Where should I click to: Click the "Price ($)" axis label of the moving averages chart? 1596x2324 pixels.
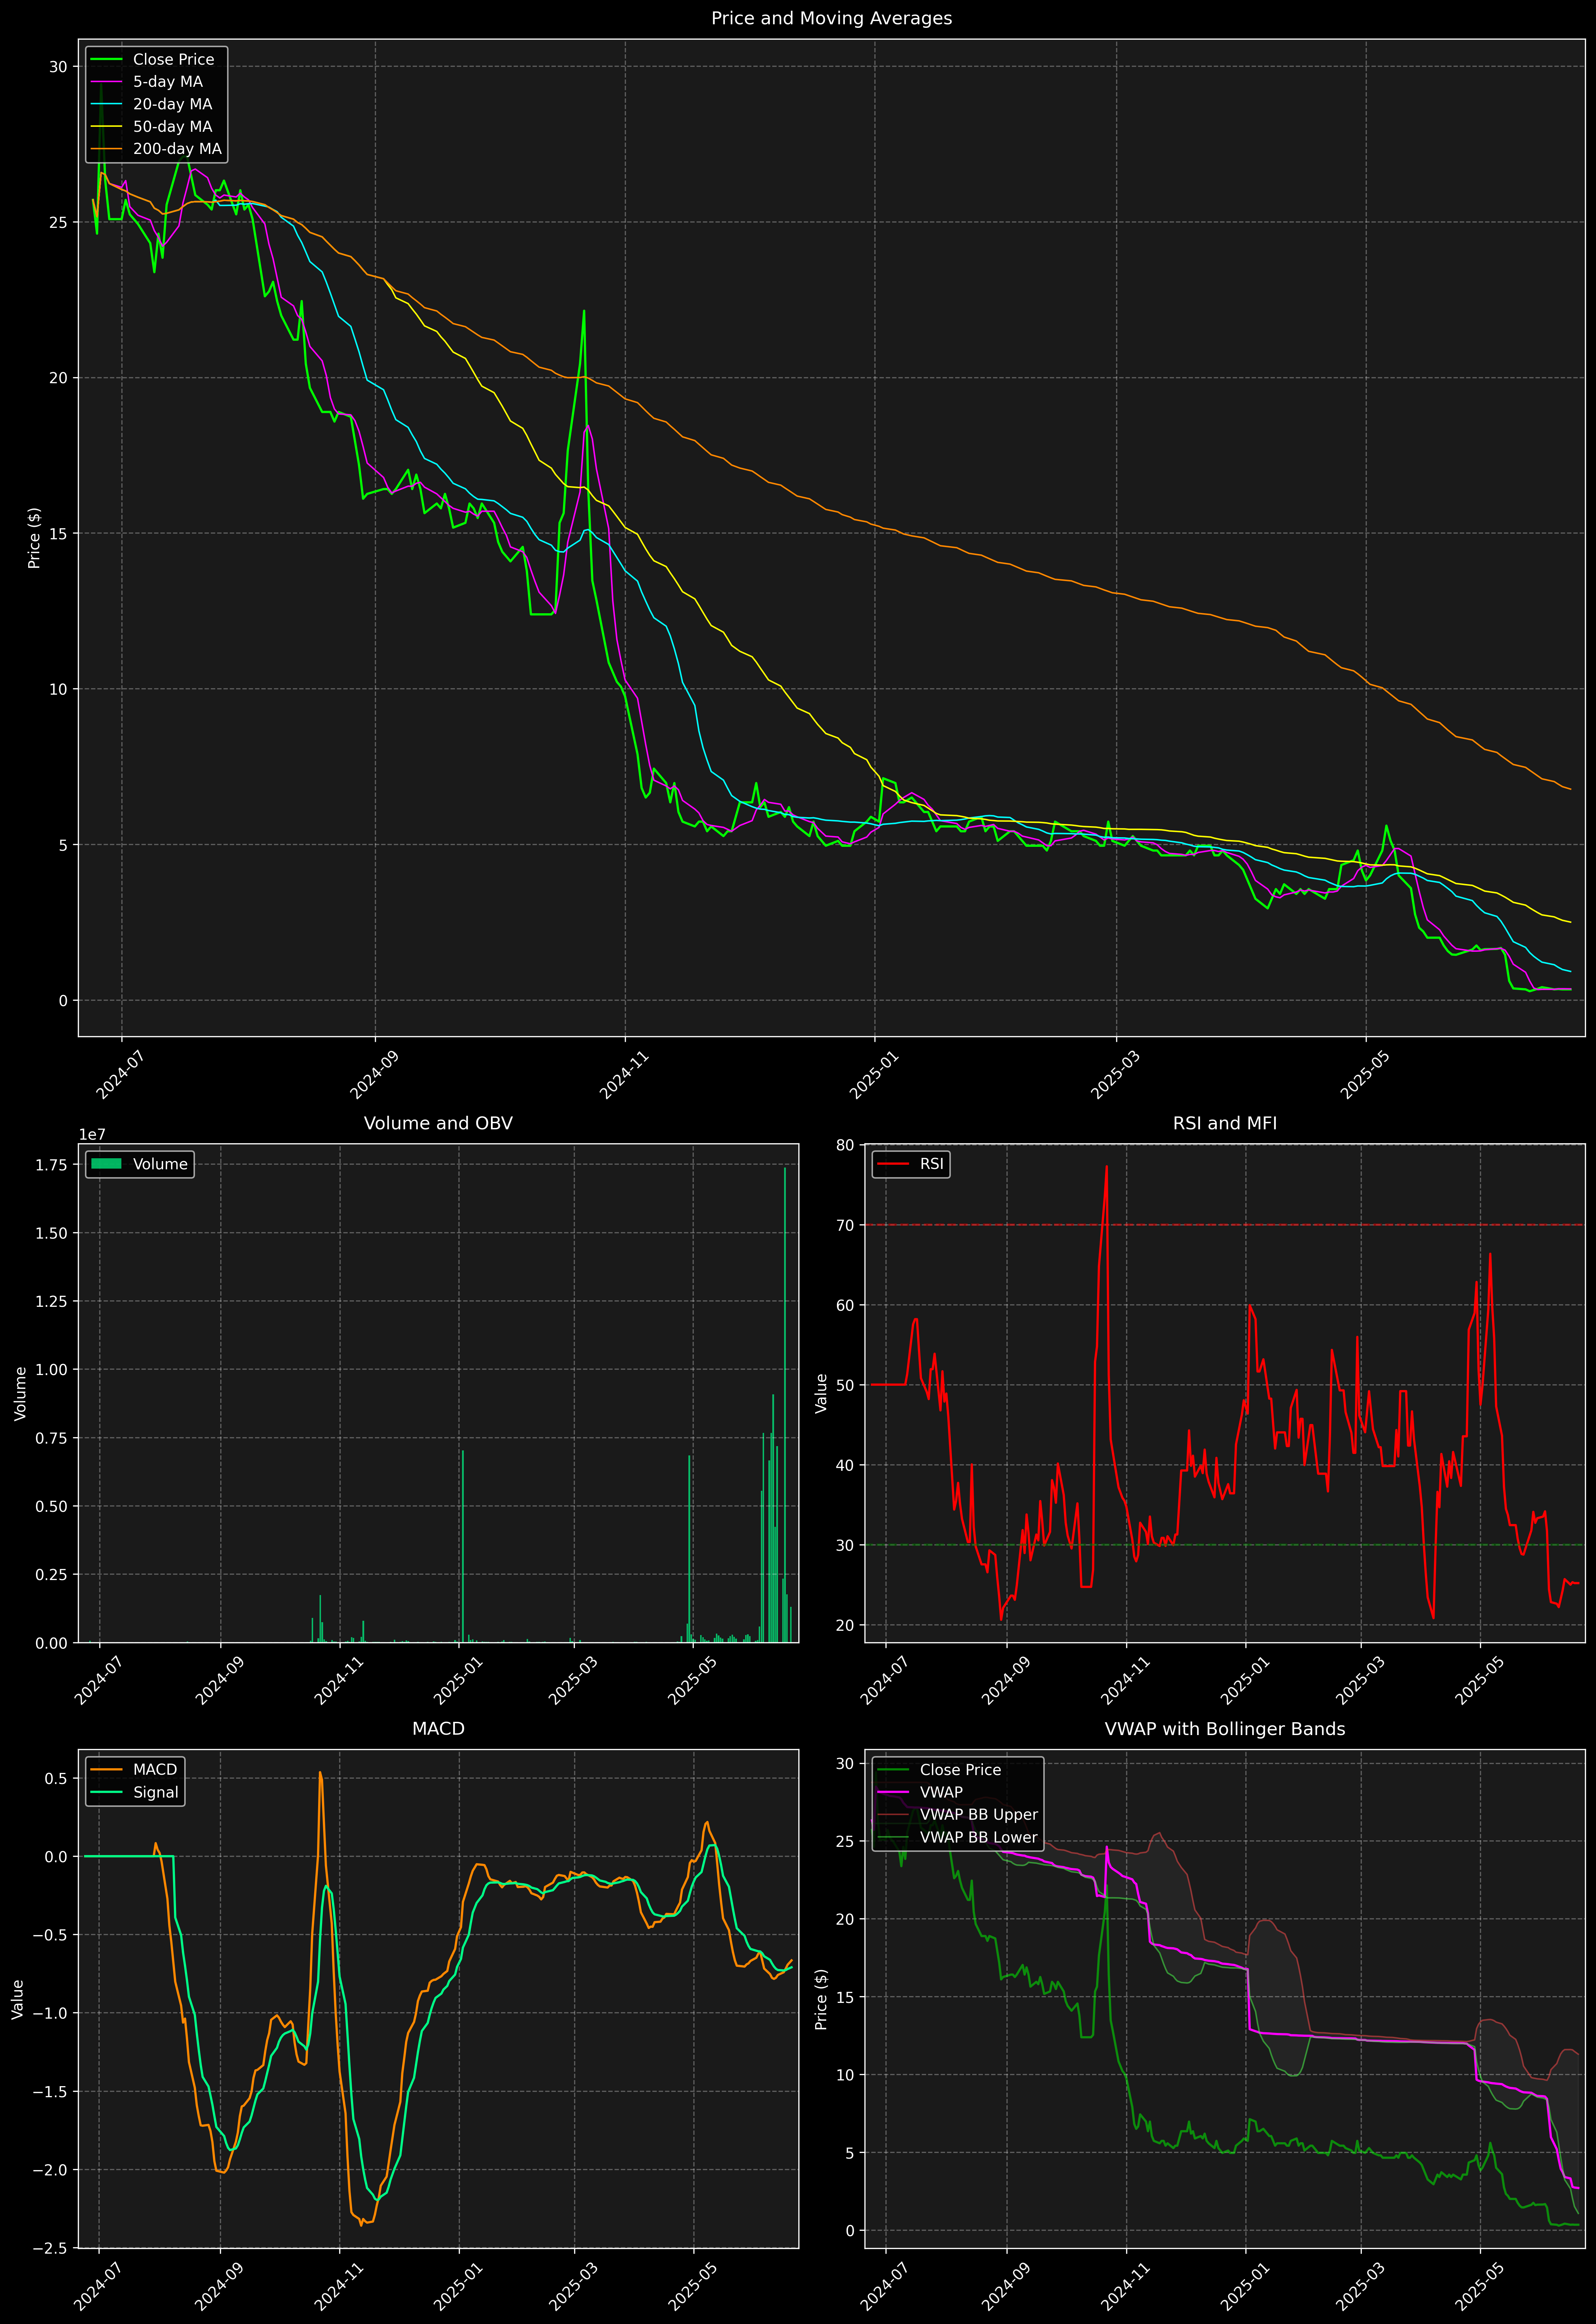(x=34, y=538)
